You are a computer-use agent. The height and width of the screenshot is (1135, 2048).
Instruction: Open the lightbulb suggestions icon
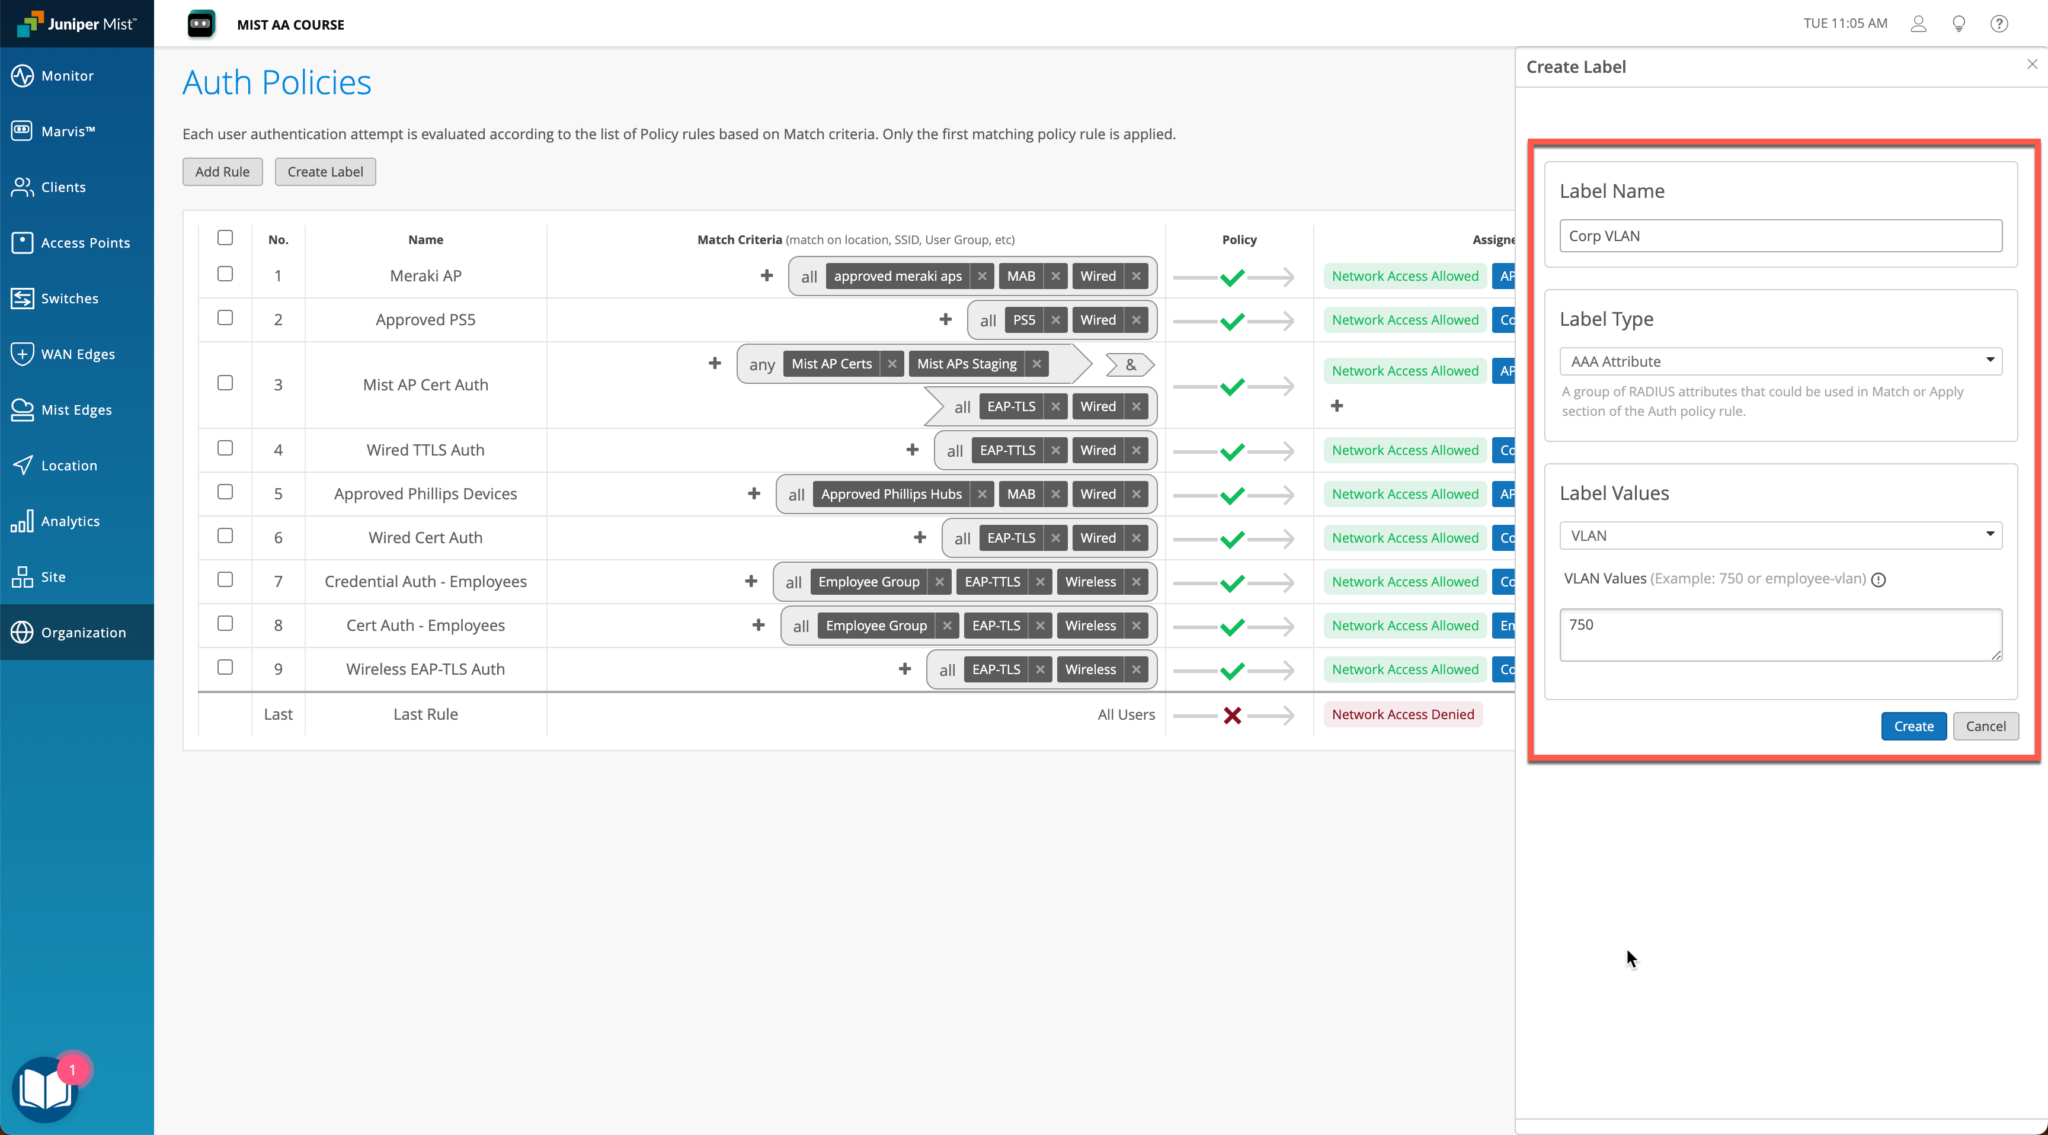pos(1958,24)
